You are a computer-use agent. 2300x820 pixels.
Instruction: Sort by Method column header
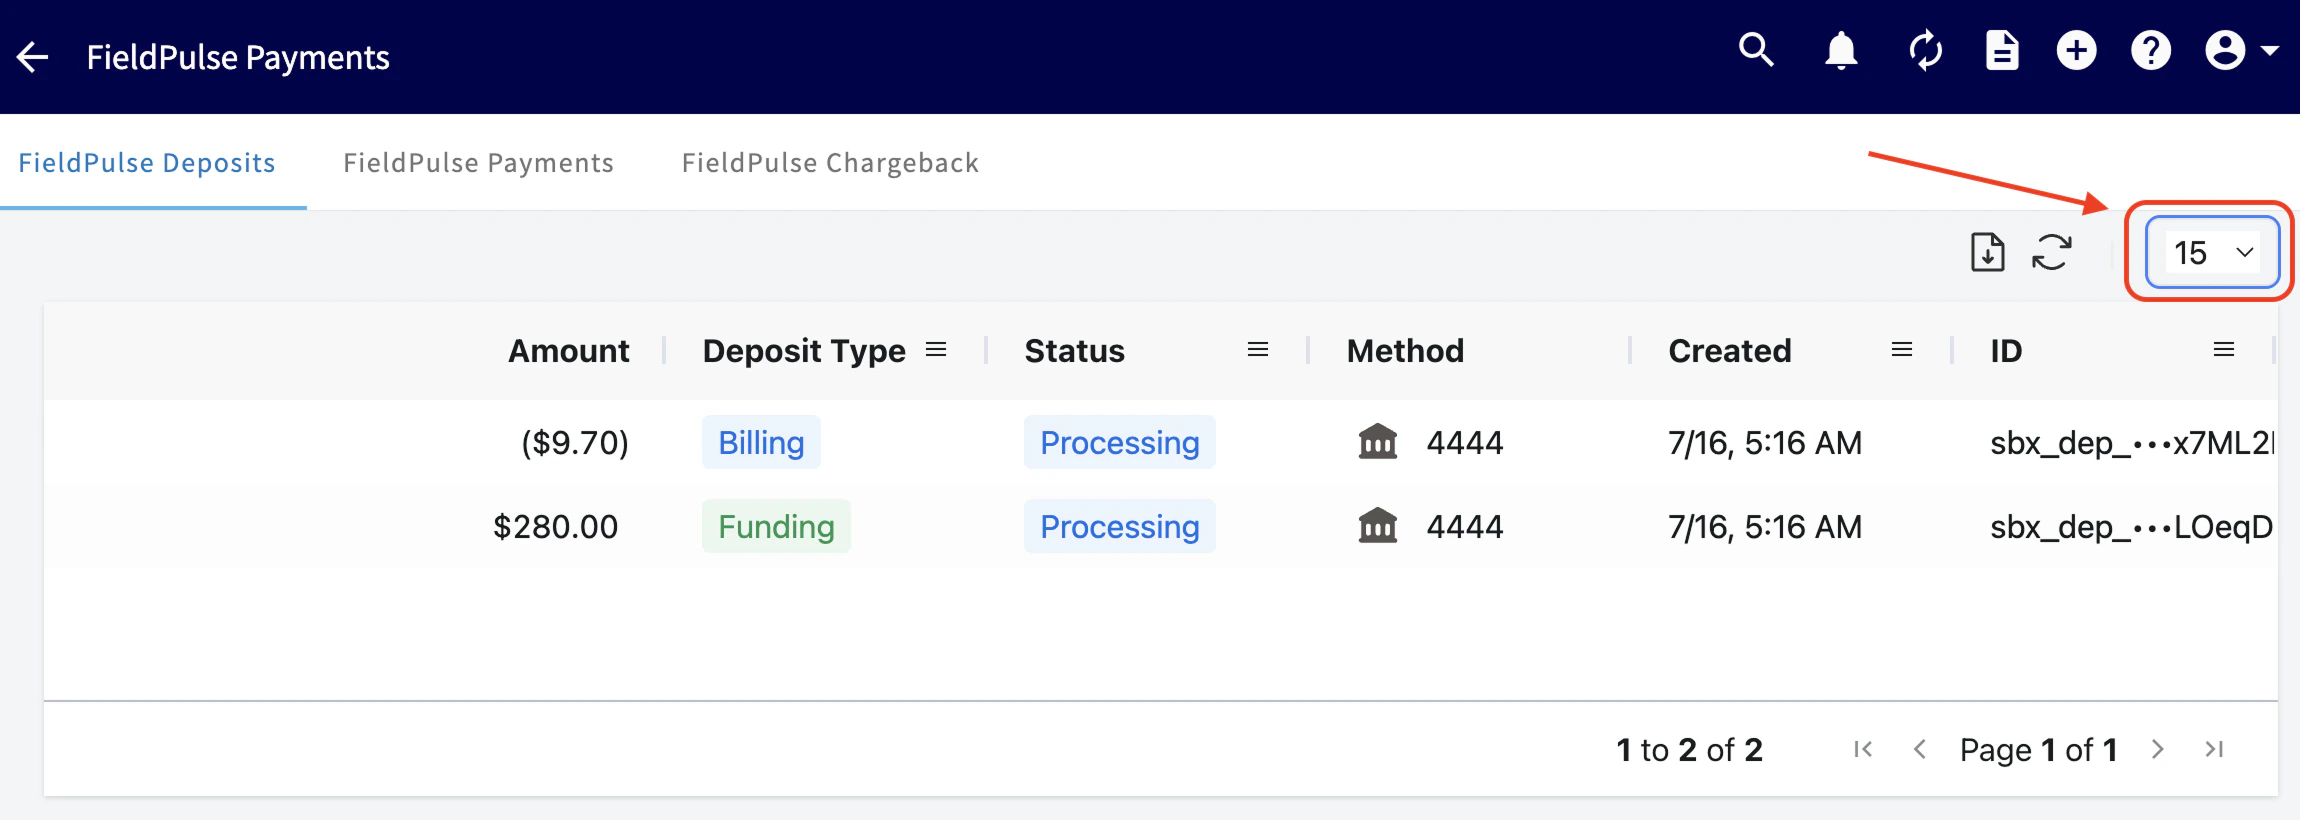(x=1405, y=351)
